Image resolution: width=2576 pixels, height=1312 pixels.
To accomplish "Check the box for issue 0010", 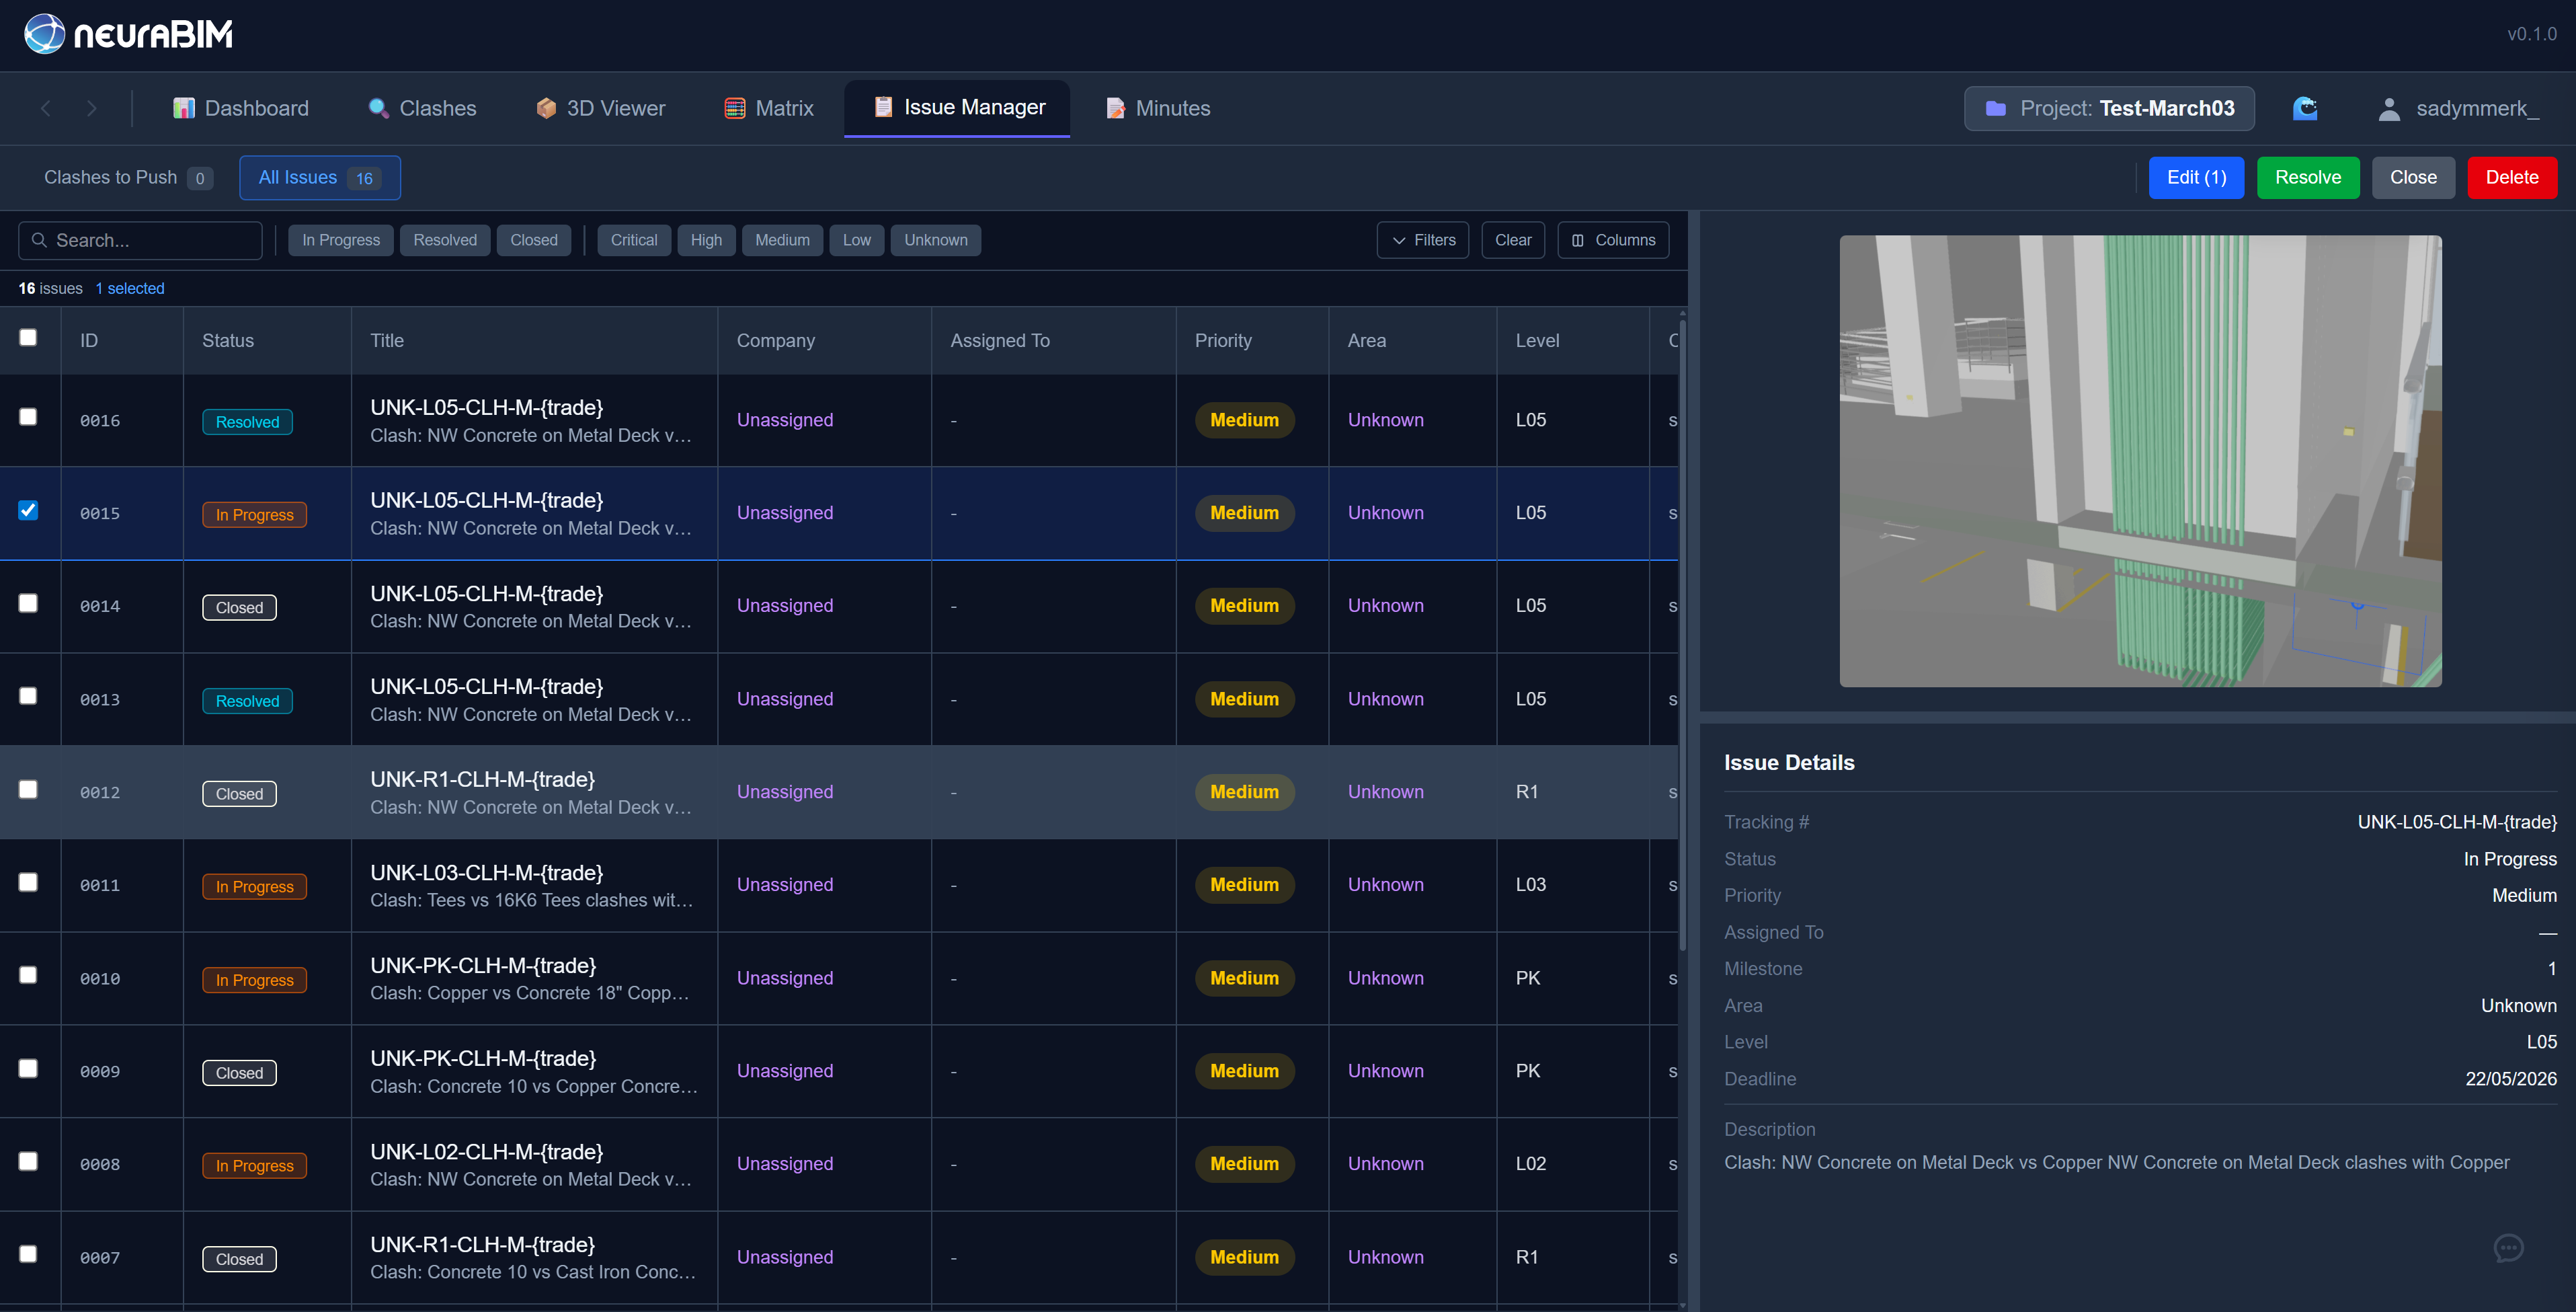I will coord(28,975).
